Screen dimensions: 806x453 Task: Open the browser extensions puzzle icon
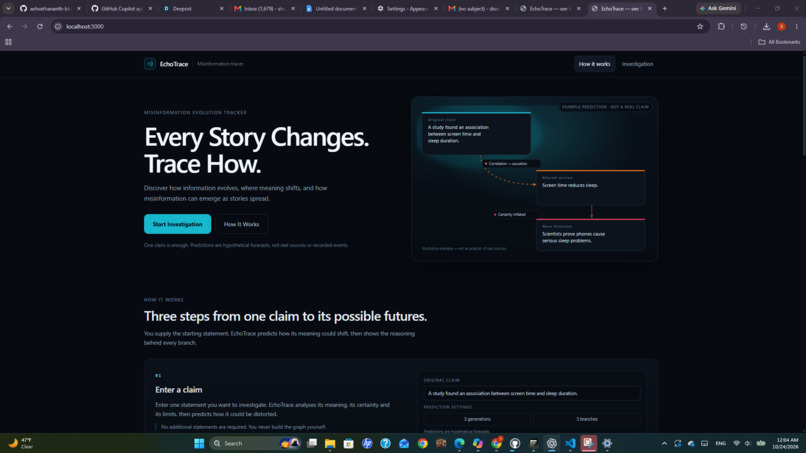[x=721, y=26]
